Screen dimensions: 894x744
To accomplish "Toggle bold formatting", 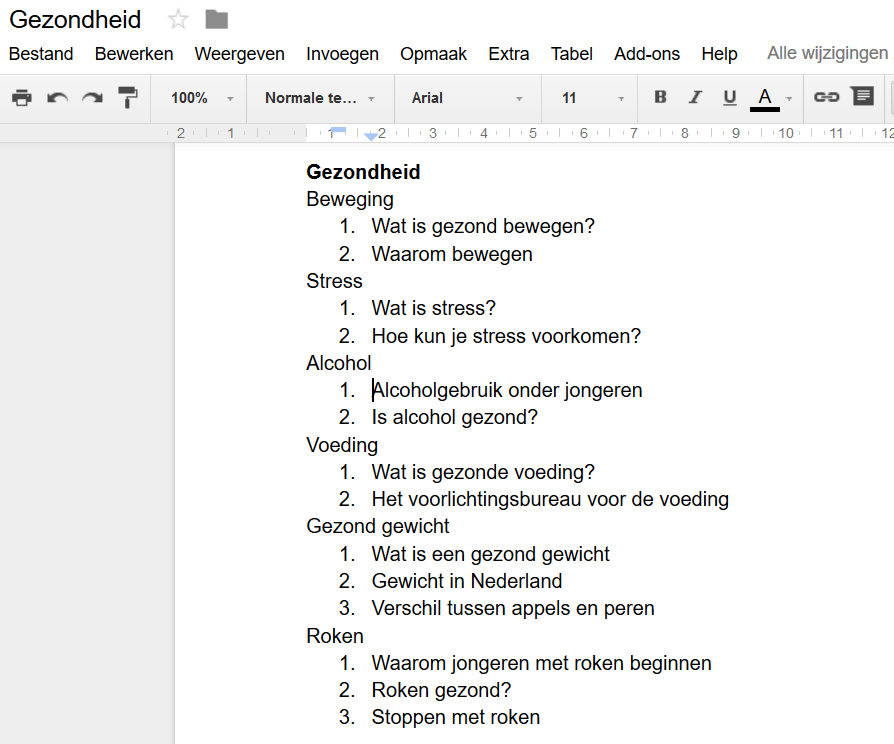I will click(x=660, y=97).
